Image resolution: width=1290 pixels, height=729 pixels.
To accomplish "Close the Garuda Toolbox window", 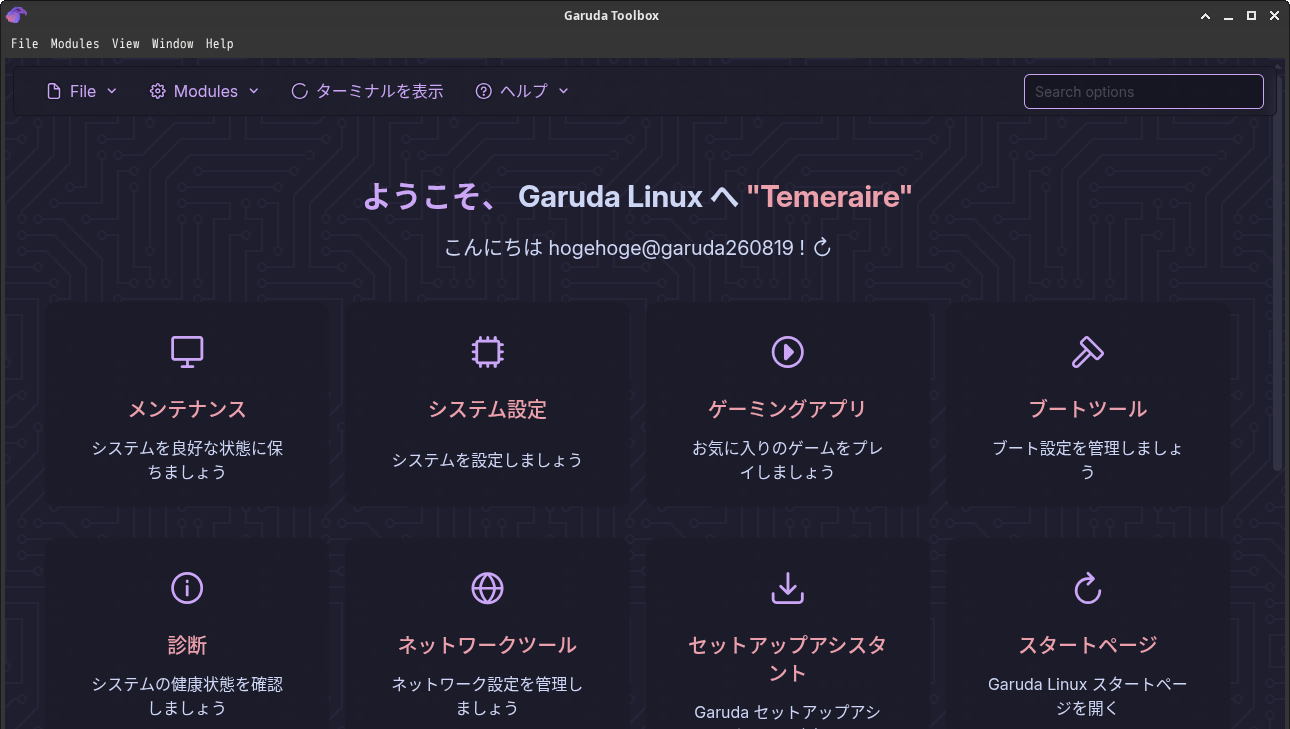I will (x=1273, y=15).
